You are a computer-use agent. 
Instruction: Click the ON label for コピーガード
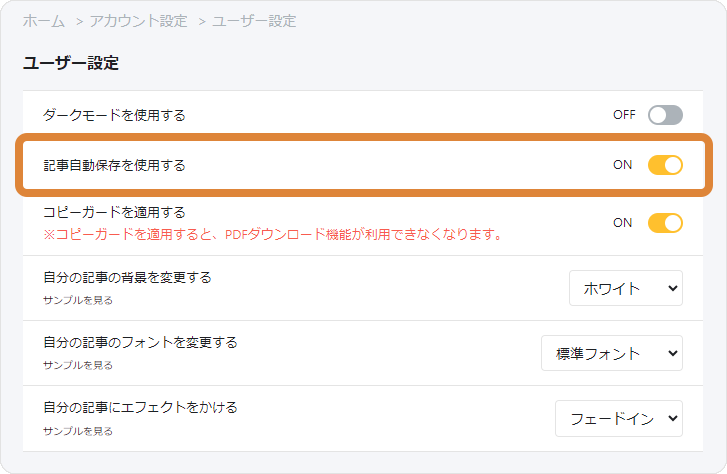click(623, 223)
